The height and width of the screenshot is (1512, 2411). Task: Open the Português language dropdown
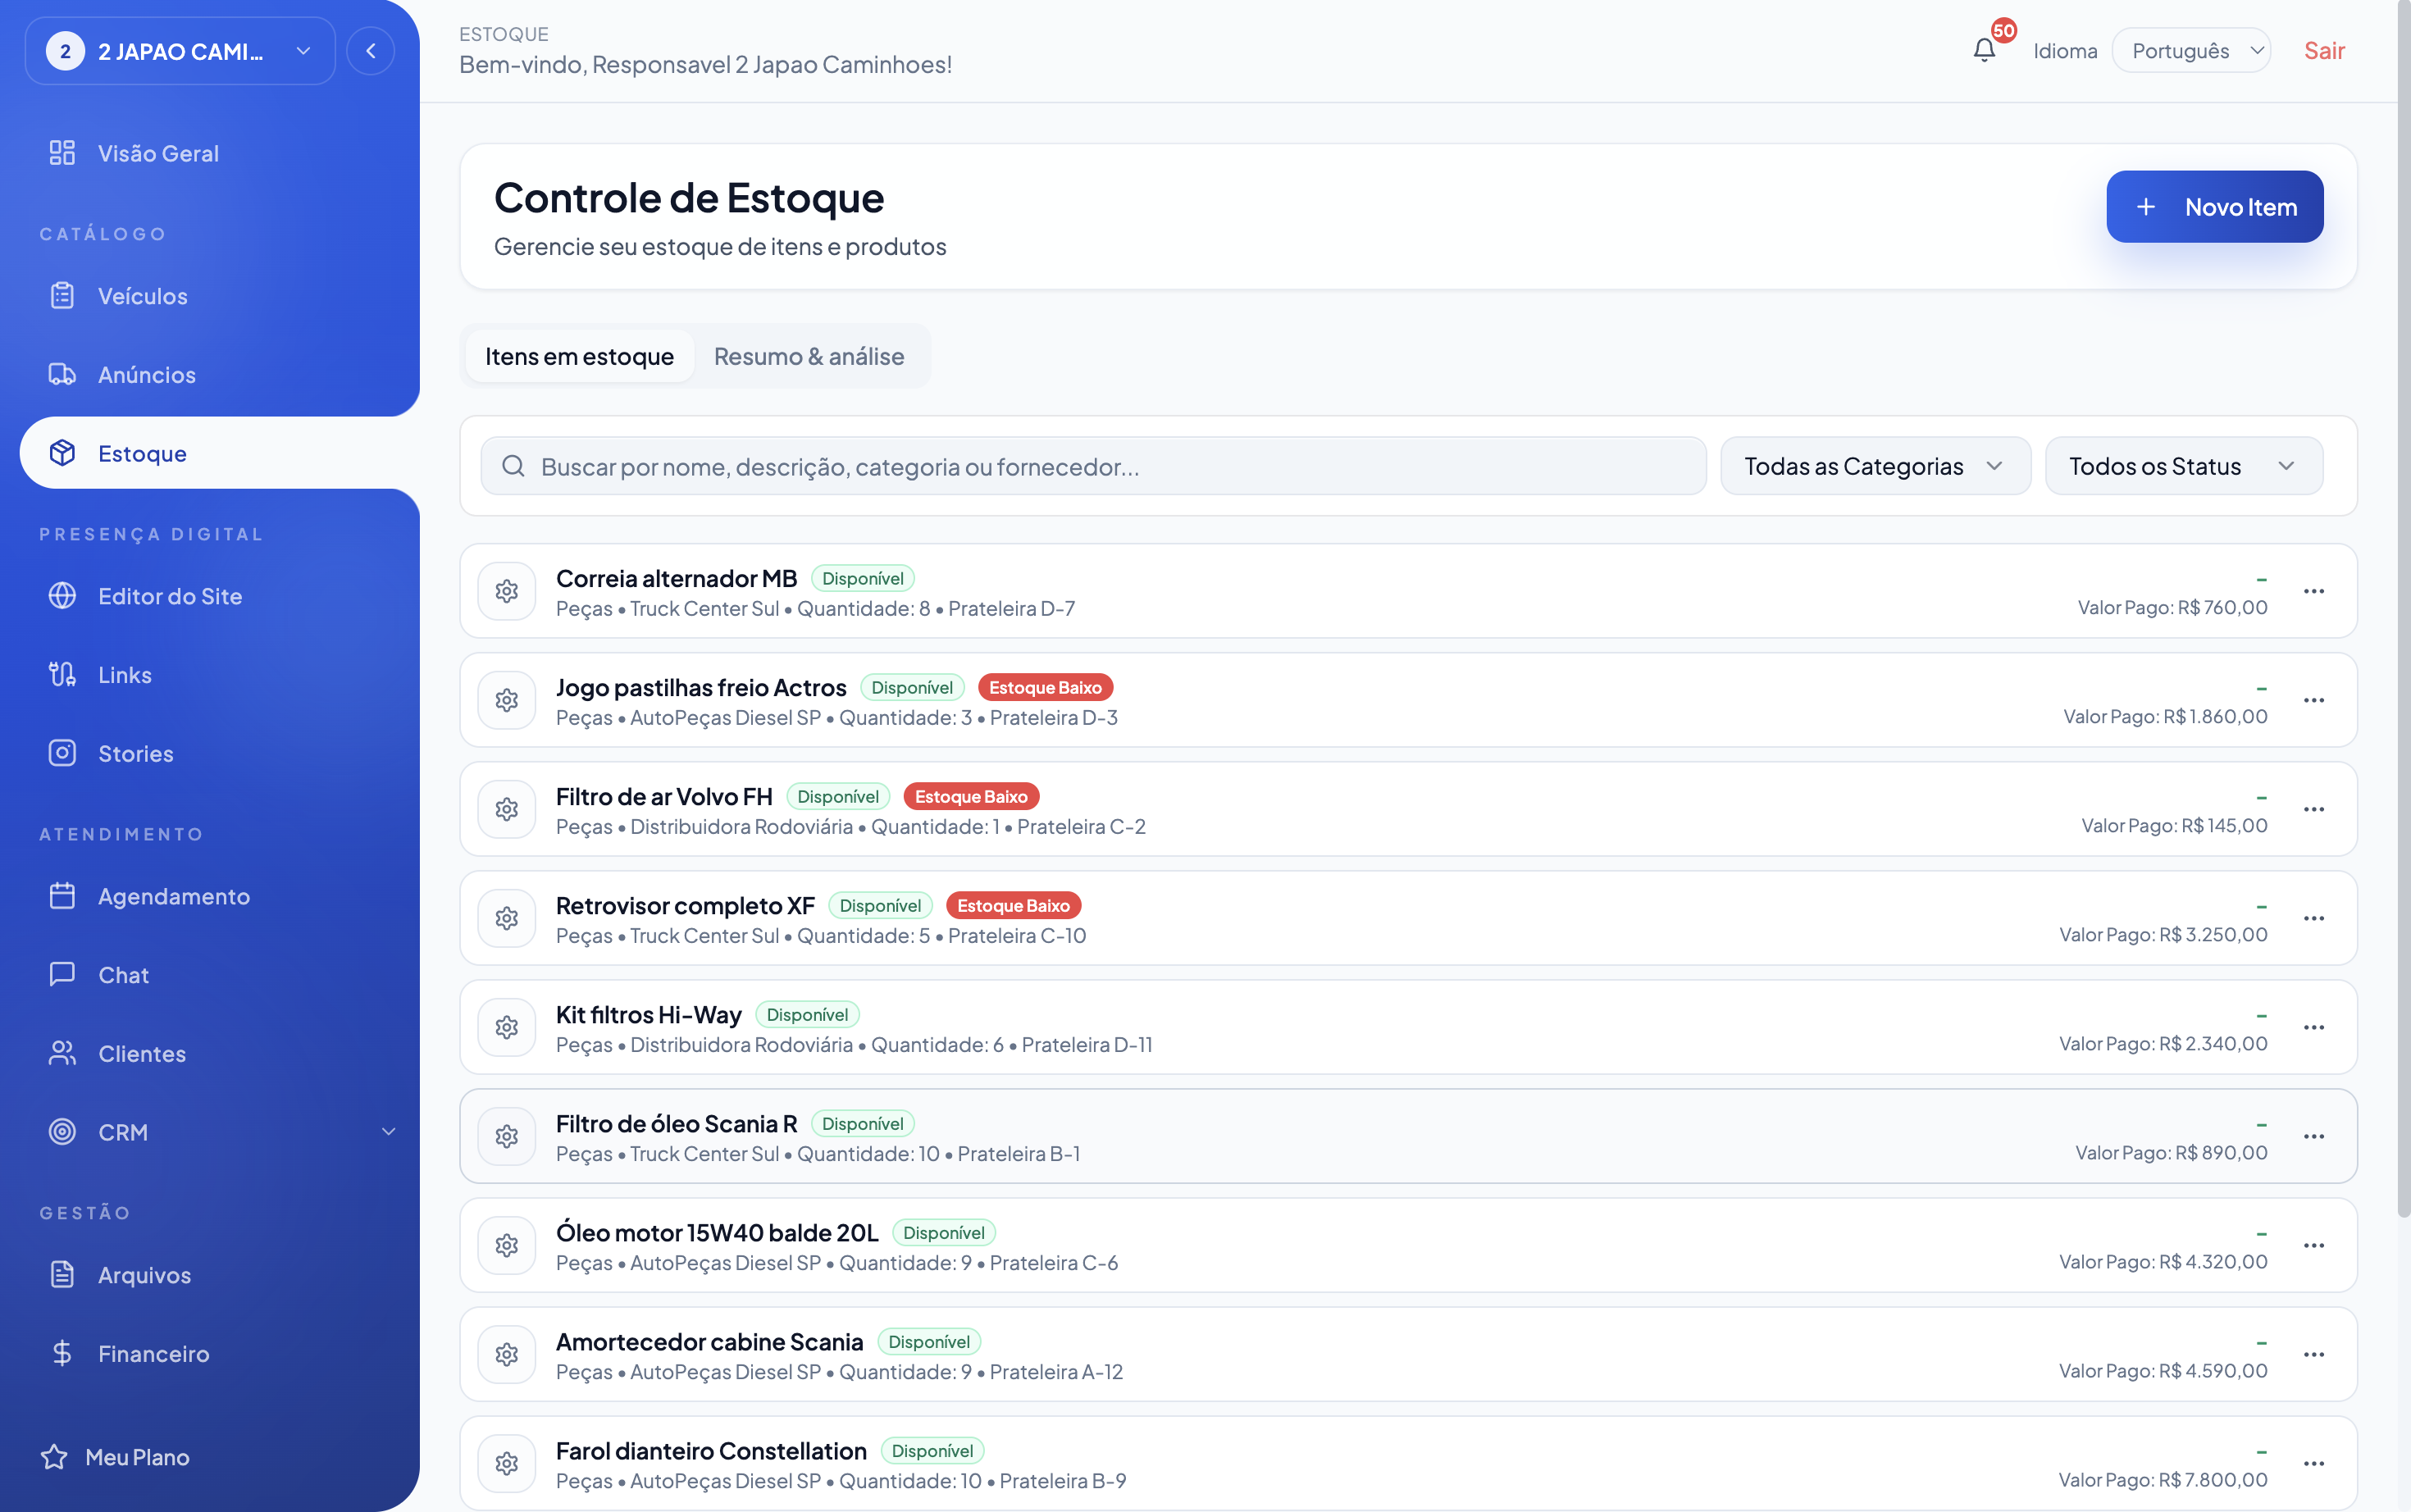coord(2191,51)
